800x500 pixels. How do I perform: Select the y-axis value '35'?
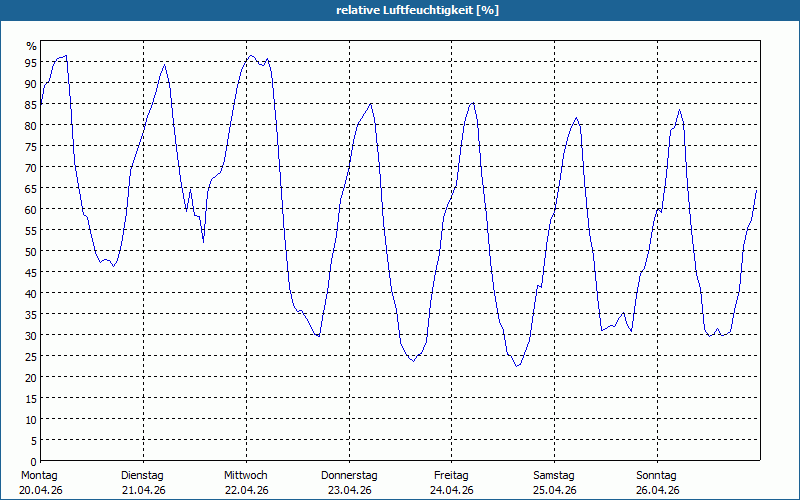pos(31,314)
